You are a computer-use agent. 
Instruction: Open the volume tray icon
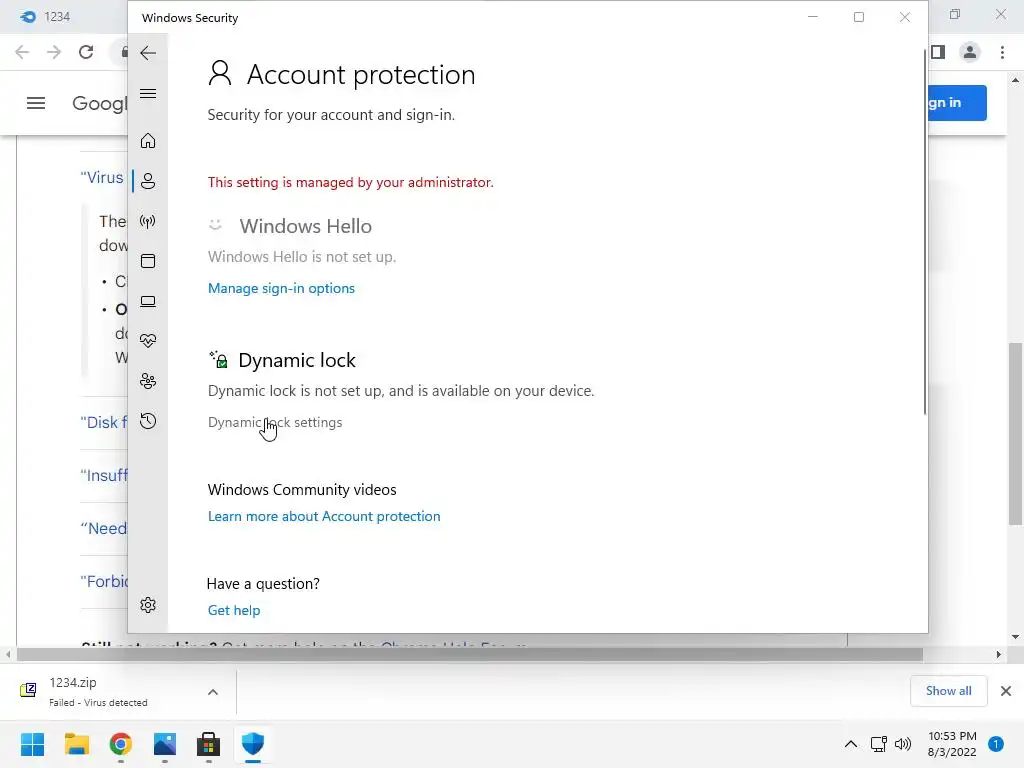pos(903,744)
